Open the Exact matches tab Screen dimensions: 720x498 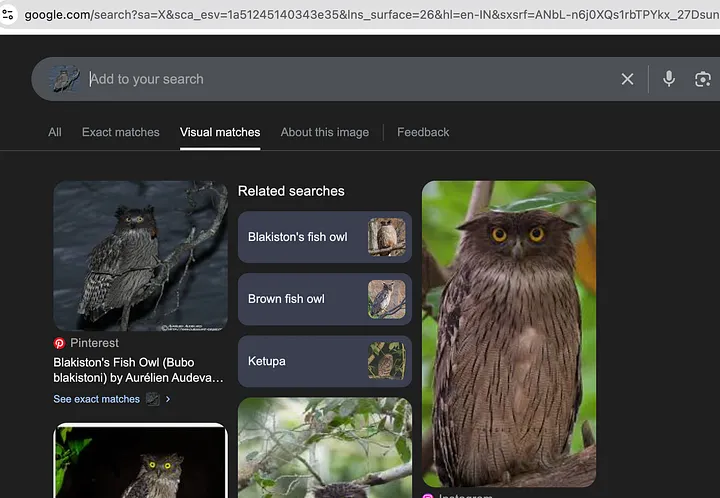[121, 132]
